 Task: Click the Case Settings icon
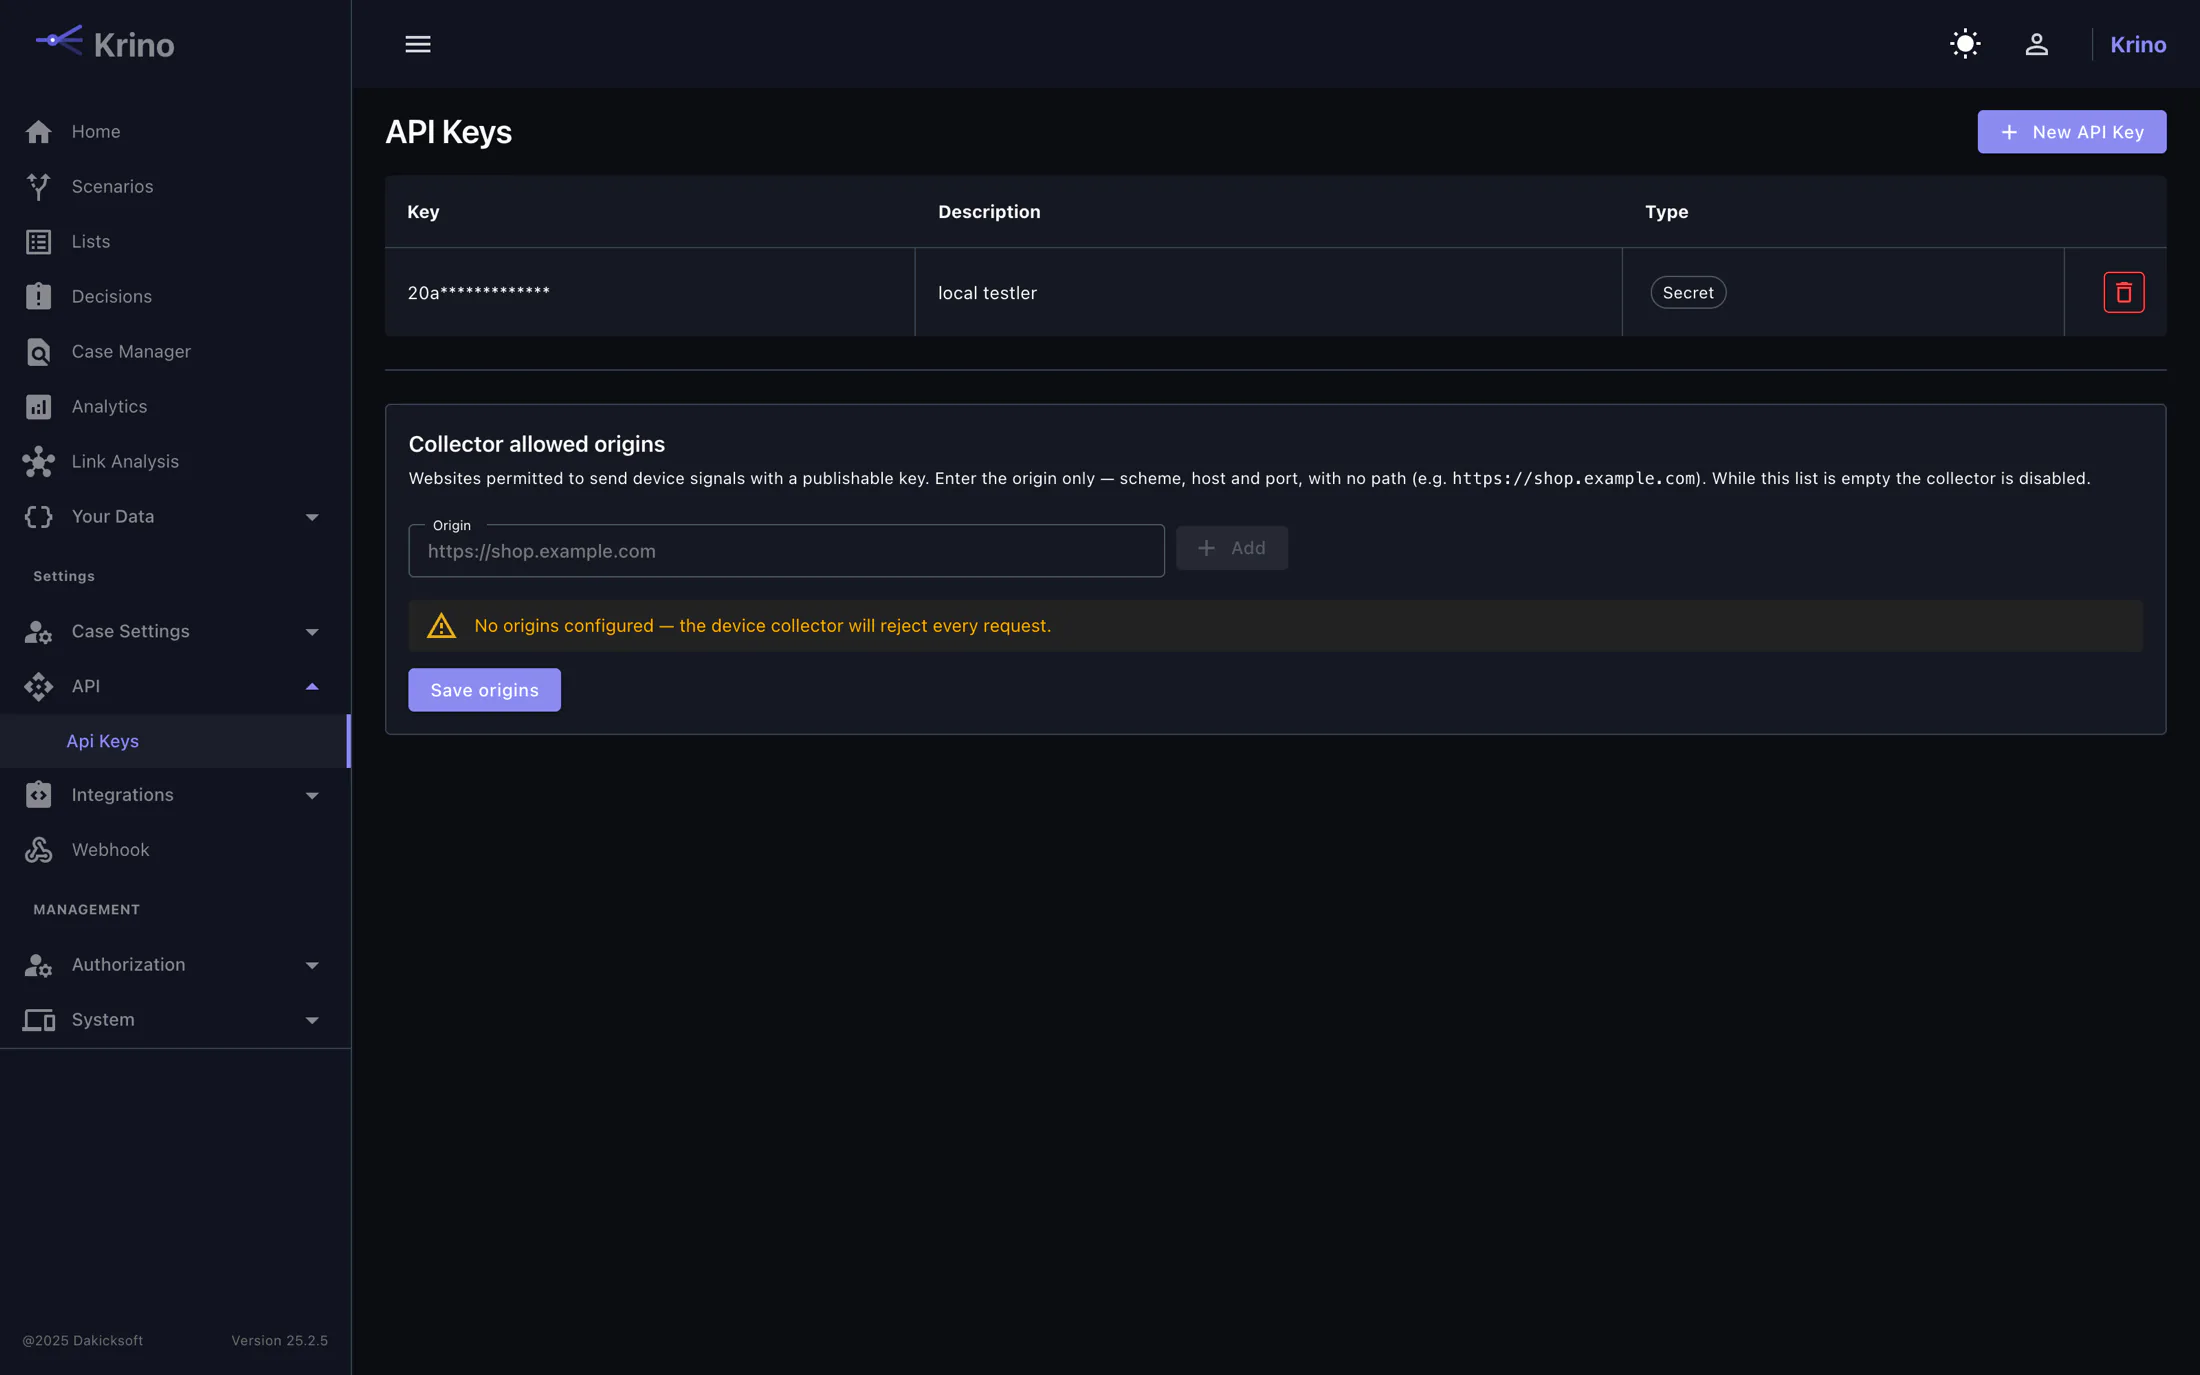[x=39, y=632]
